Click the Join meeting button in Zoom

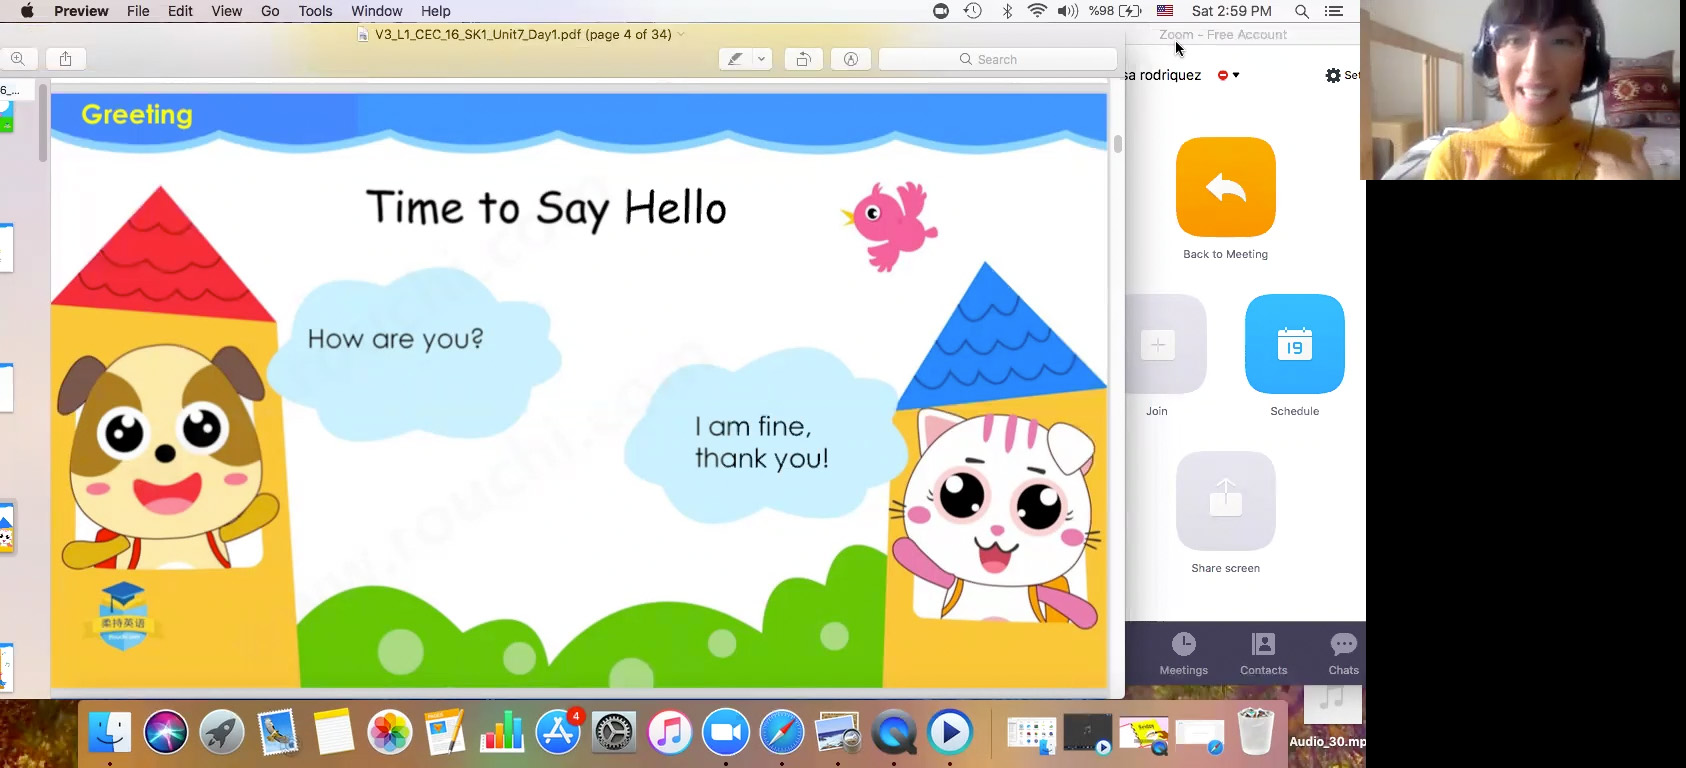click(1158, 344)
